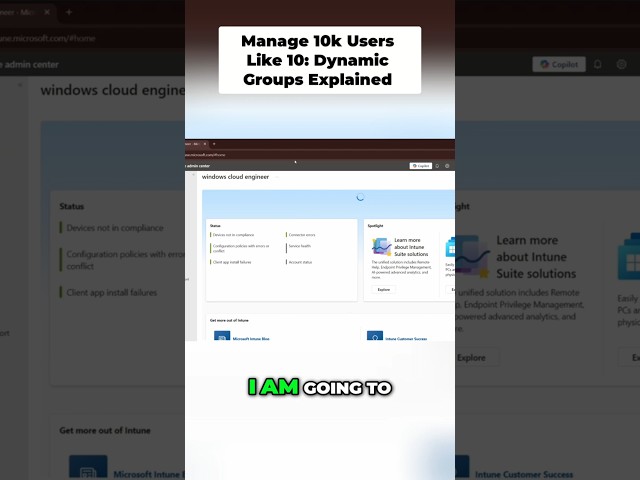640x480 pixels.
Task: Open 'Client app install failures' in center inset
Action: click(x=232, y=262)
